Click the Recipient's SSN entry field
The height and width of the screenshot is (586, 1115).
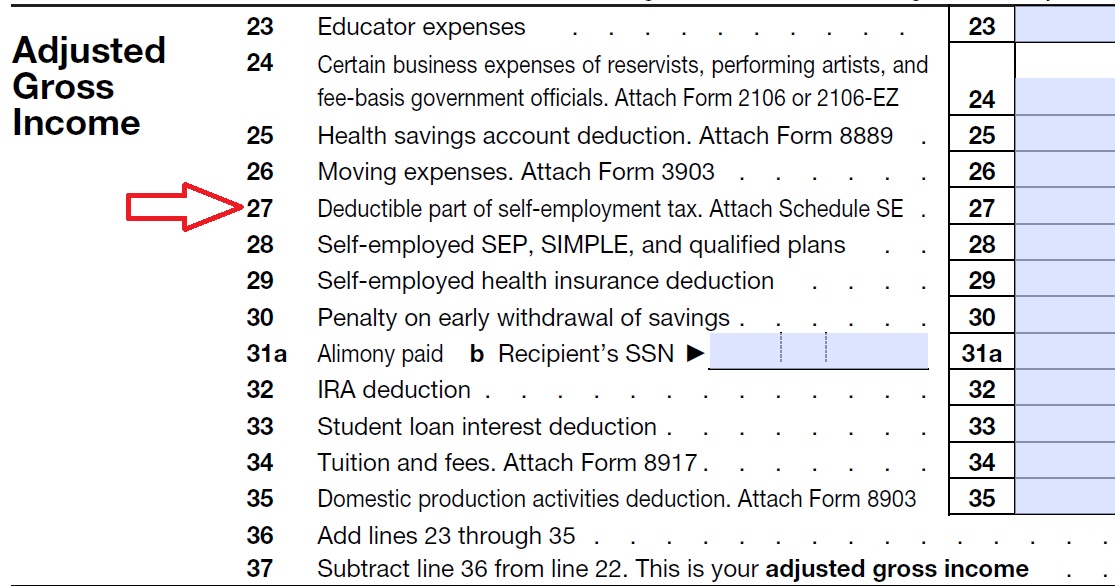click(x=818, y=351)
